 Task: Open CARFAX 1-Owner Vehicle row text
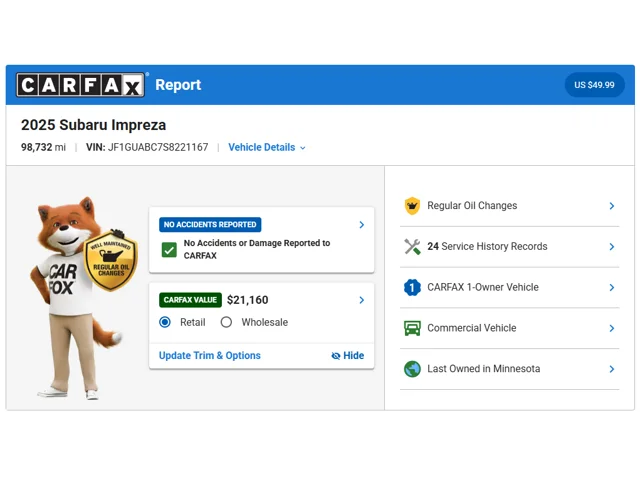(x=483, y=287)
